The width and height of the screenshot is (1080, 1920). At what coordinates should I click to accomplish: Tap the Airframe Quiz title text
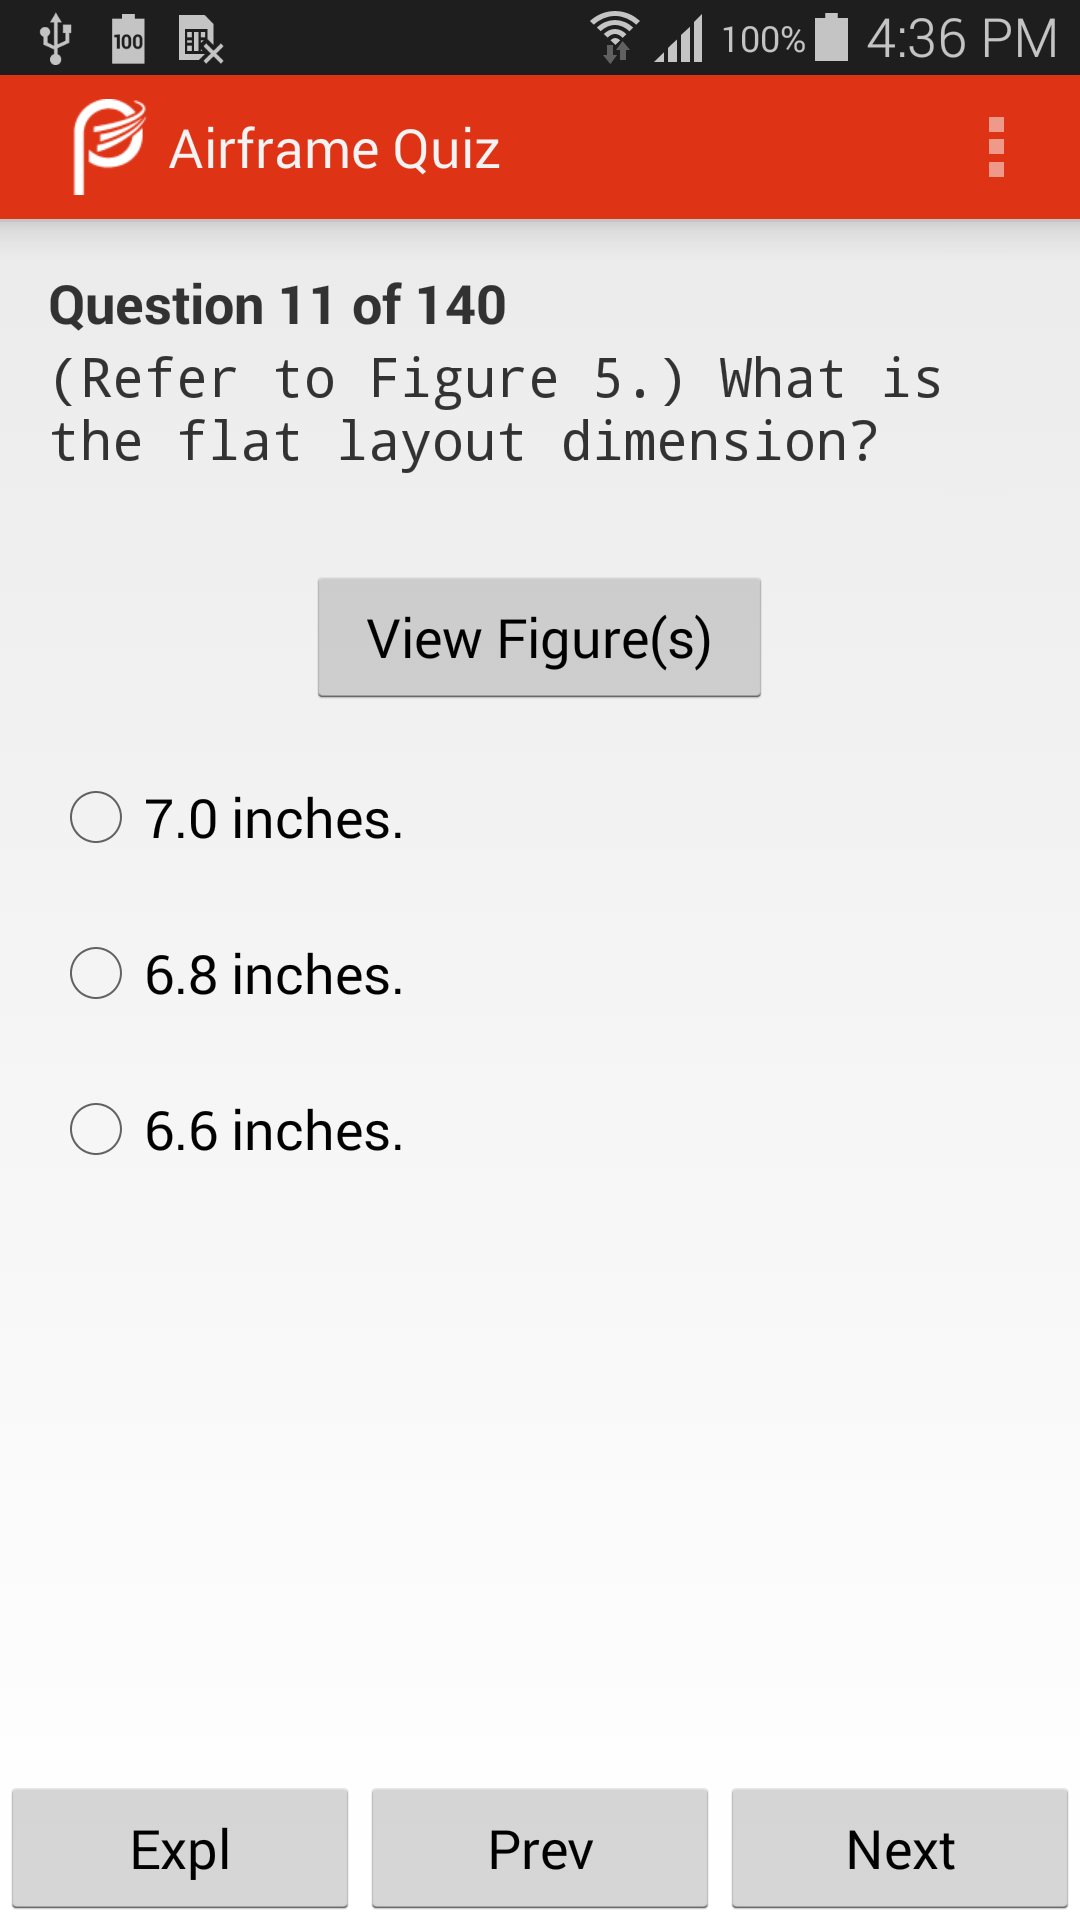334,149
